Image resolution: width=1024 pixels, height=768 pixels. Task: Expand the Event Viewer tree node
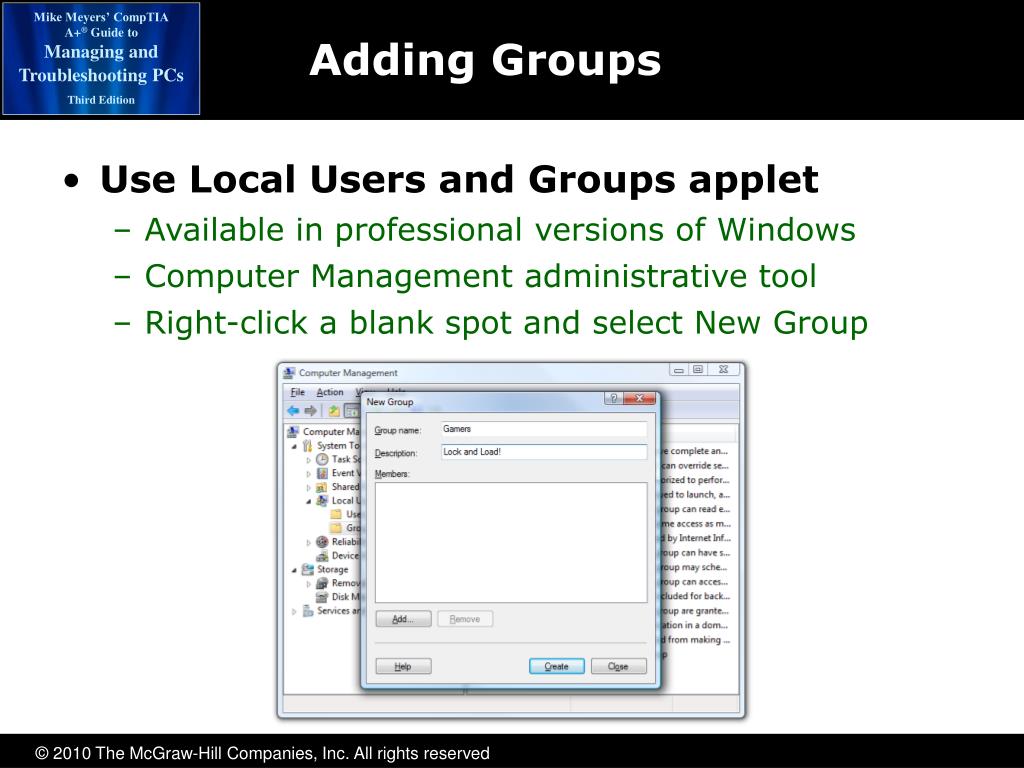pos(309,473)
